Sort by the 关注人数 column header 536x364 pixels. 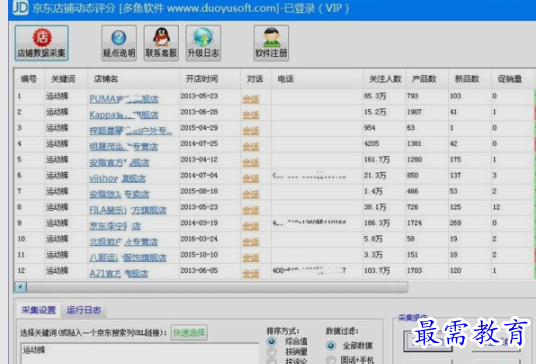coord(385,79)
